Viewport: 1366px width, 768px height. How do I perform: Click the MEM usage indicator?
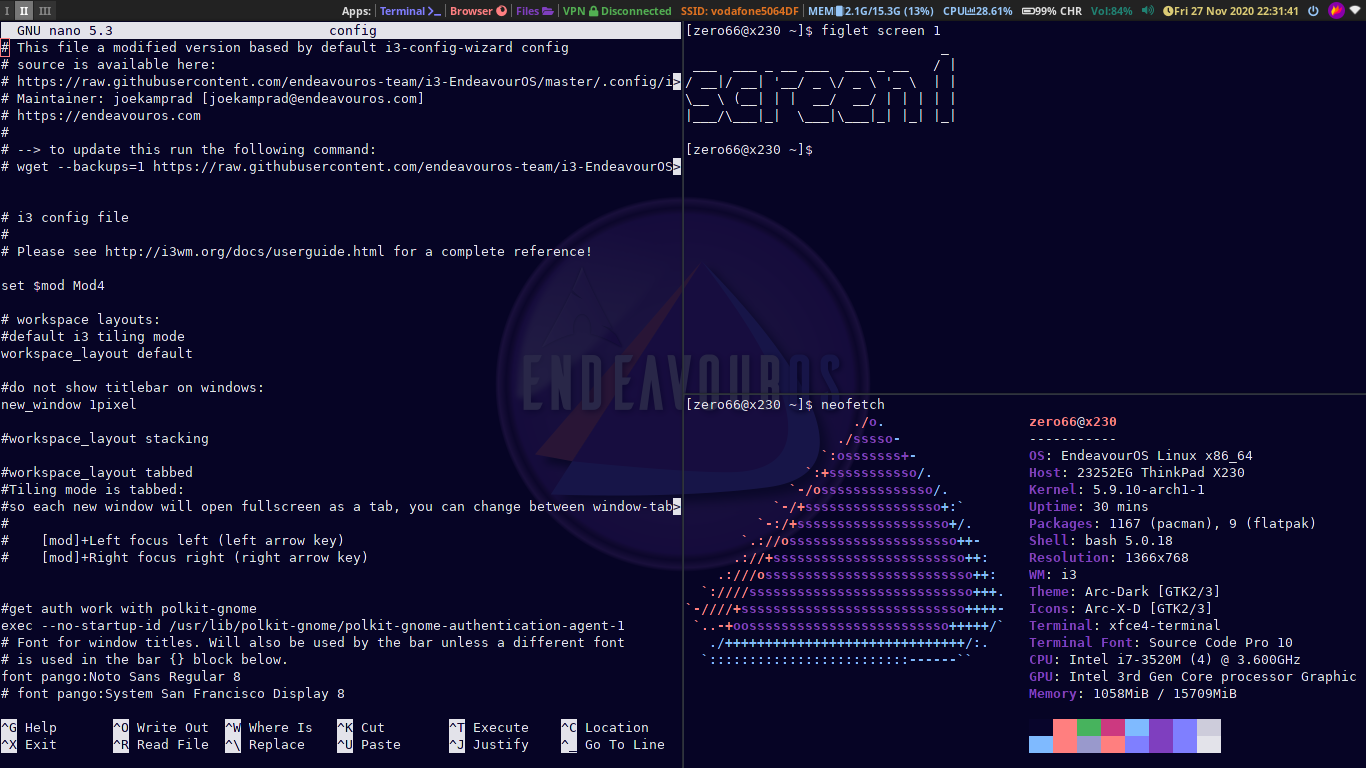870,11
